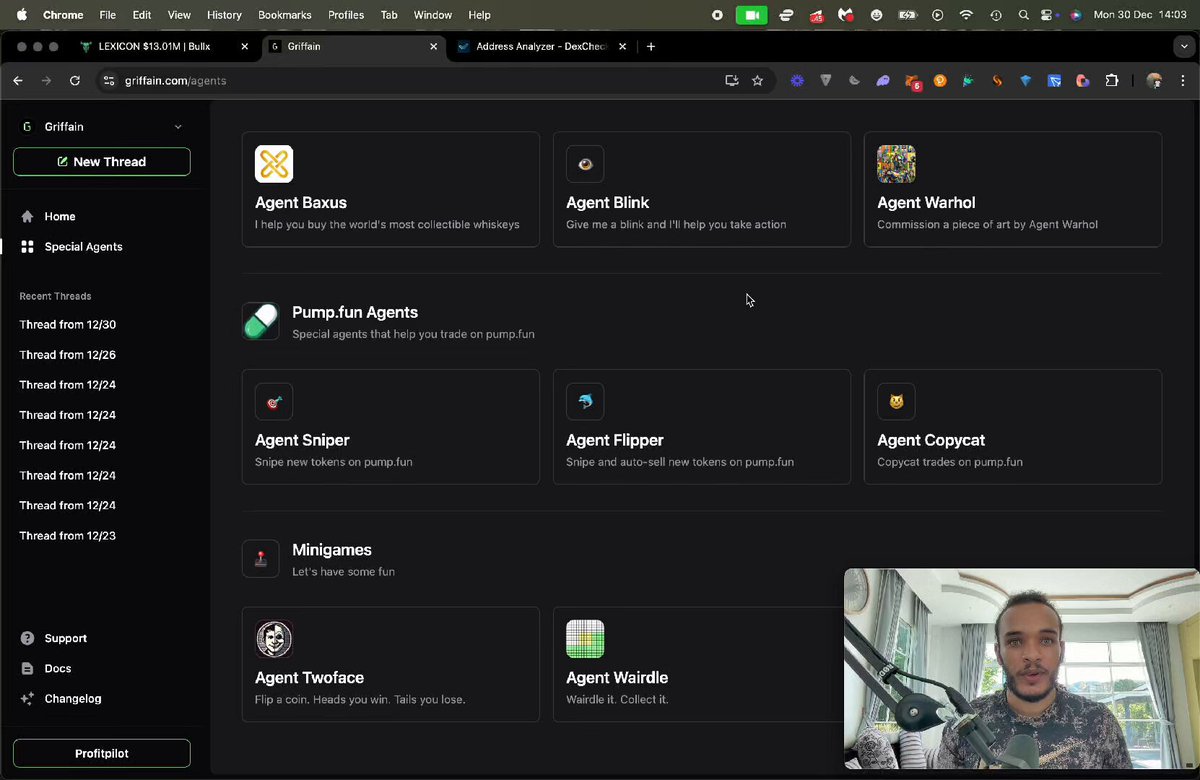The height and width of the screenshot is (780, 1200).
Task: Click the Agent Wairdle title
Action: [617, 677]
